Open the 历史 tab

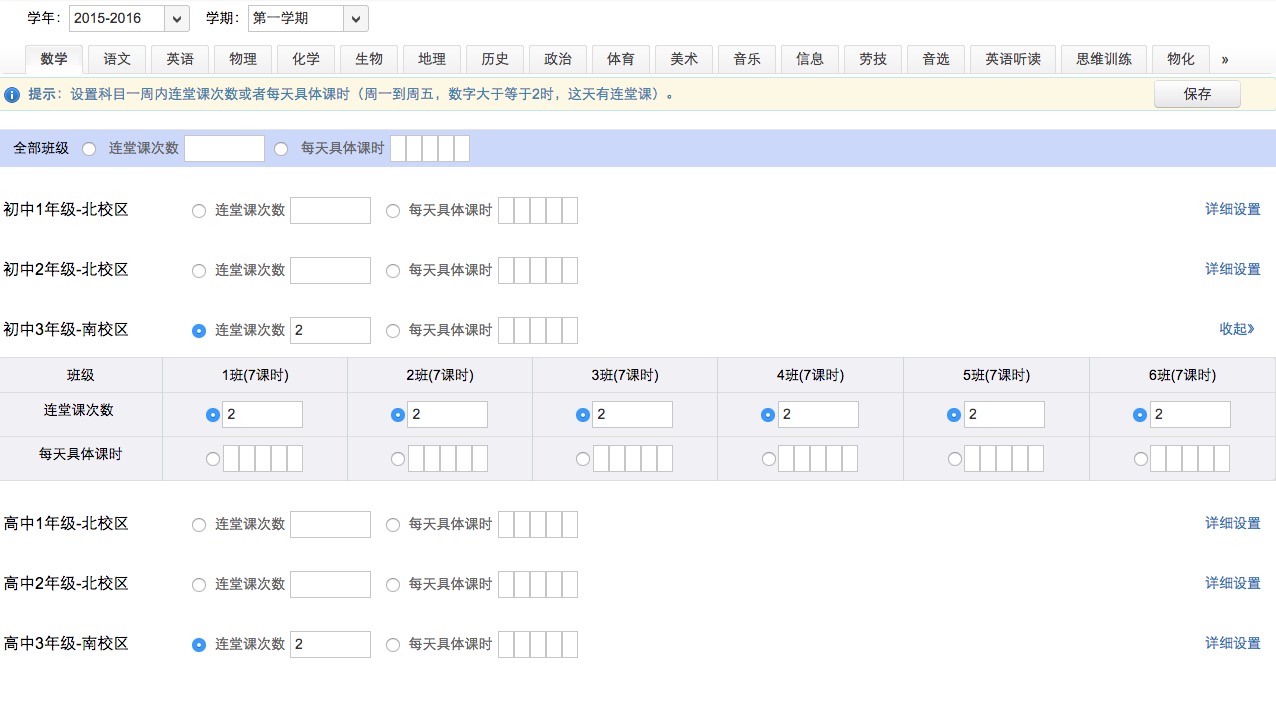click(x=495, y=59)
